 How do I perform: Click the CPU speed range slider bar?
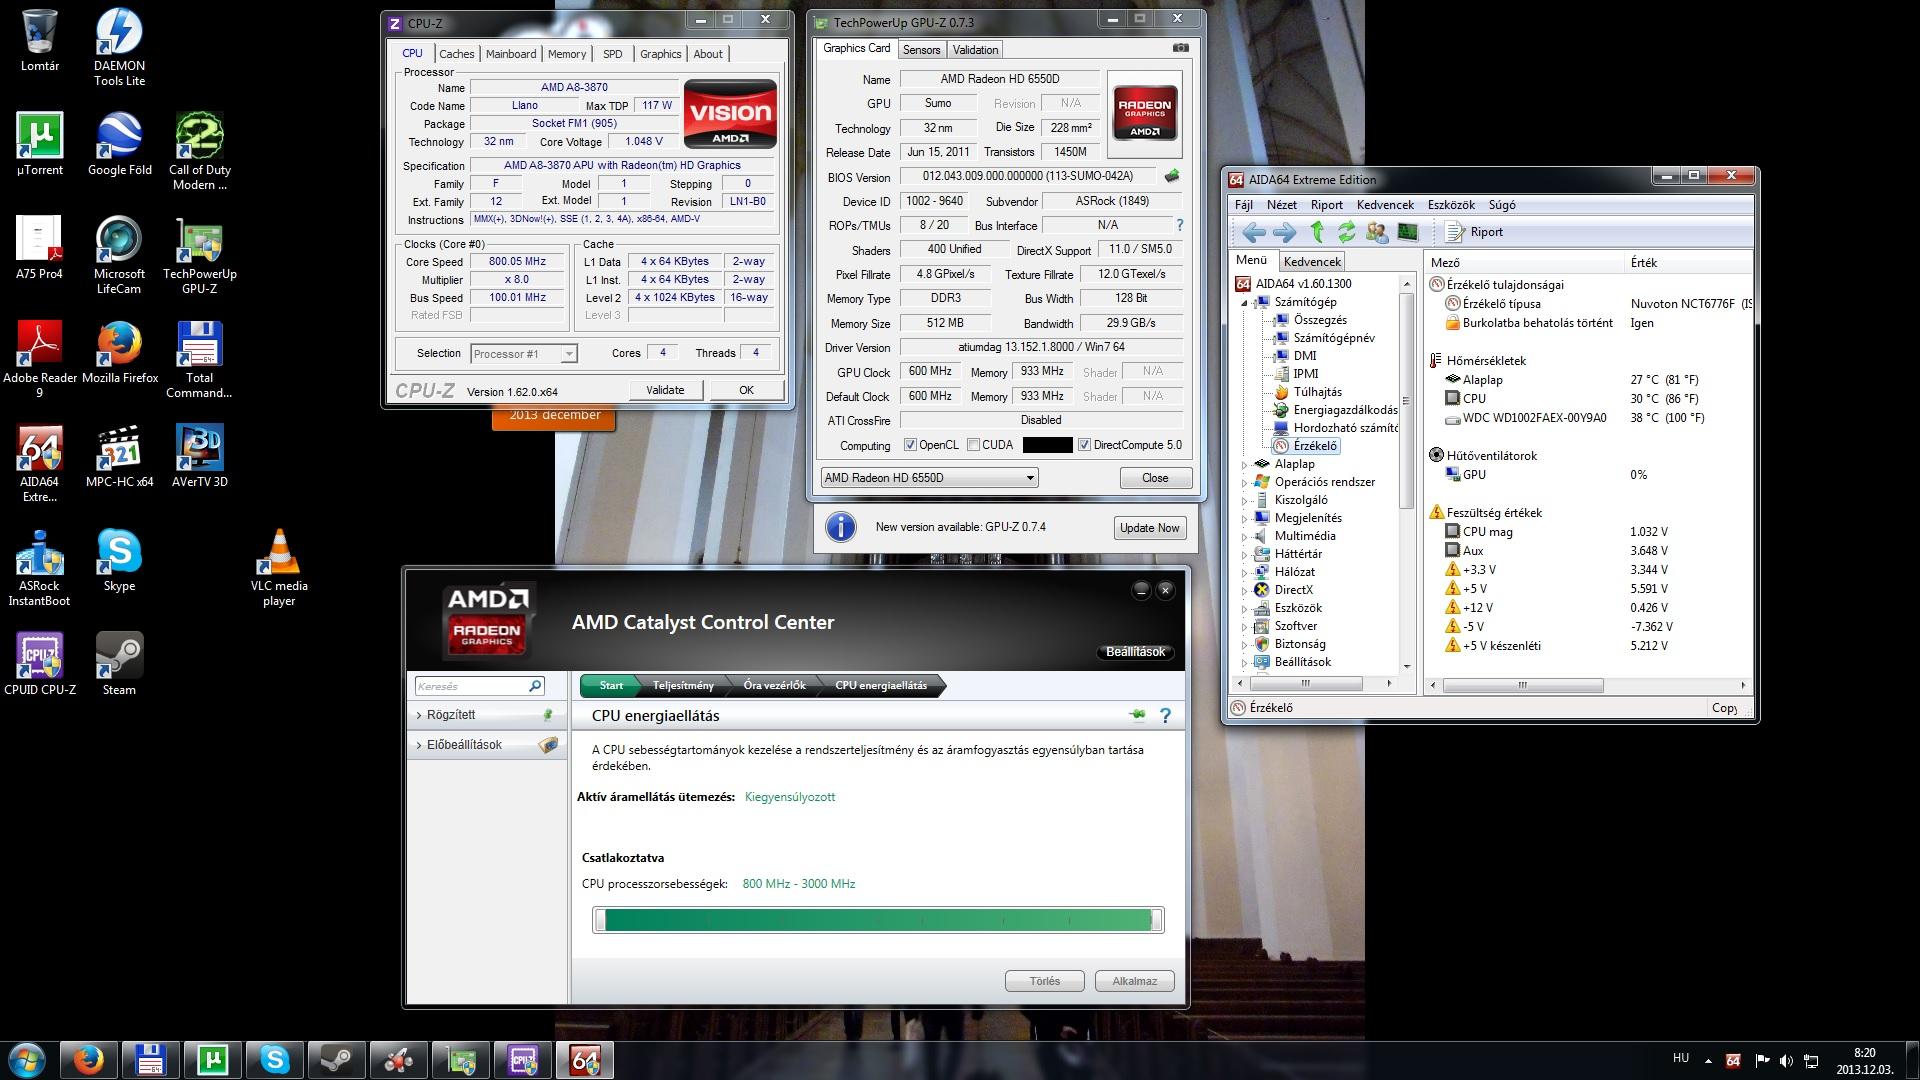point(879,920)
